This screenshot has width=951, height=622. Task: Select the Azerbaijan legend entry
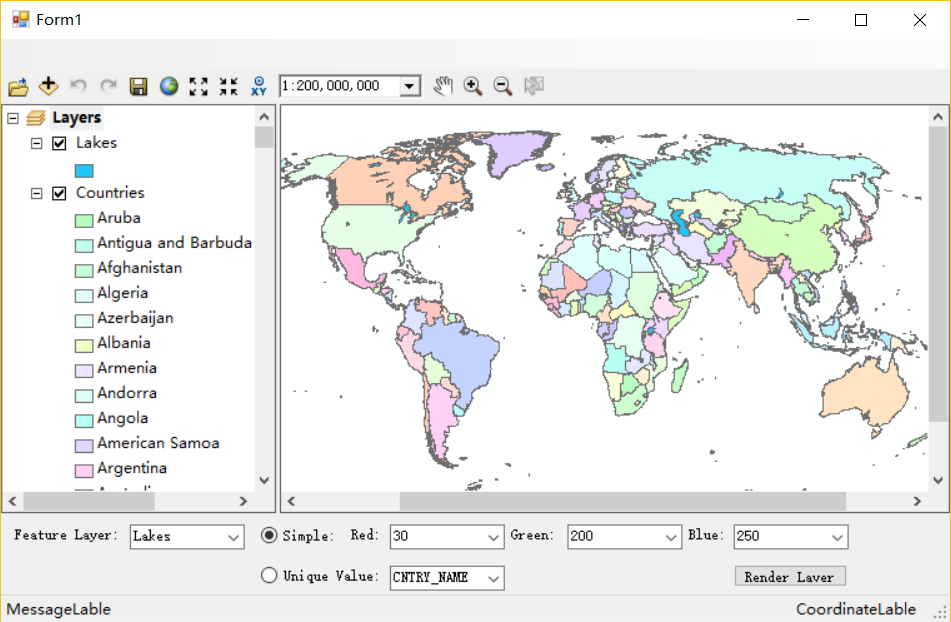tap(135, 318)
